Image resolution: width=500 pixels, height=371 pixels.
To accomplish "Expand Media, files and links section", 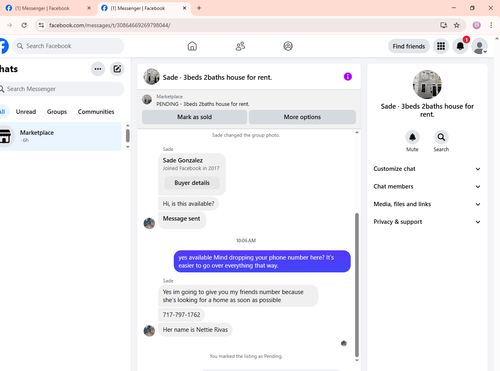I will click(427, 204).
